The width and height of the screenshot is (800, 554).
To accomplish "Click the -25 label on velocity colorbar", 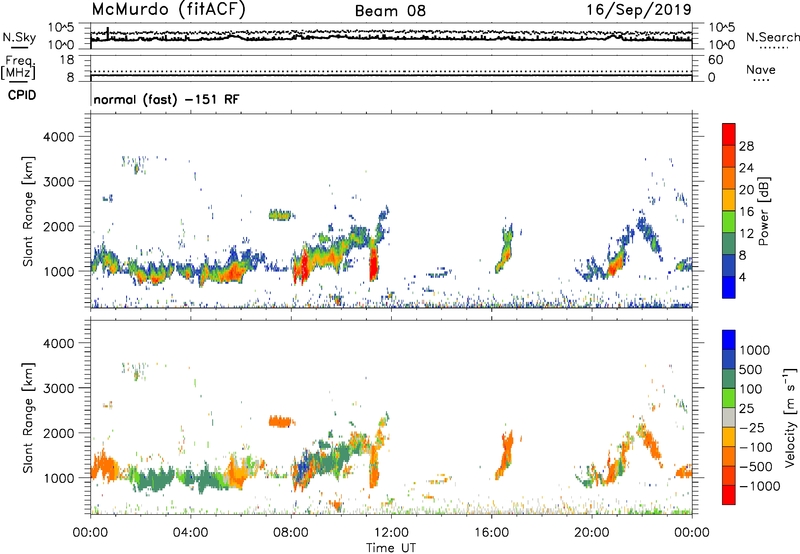I will tap(752, 428).
